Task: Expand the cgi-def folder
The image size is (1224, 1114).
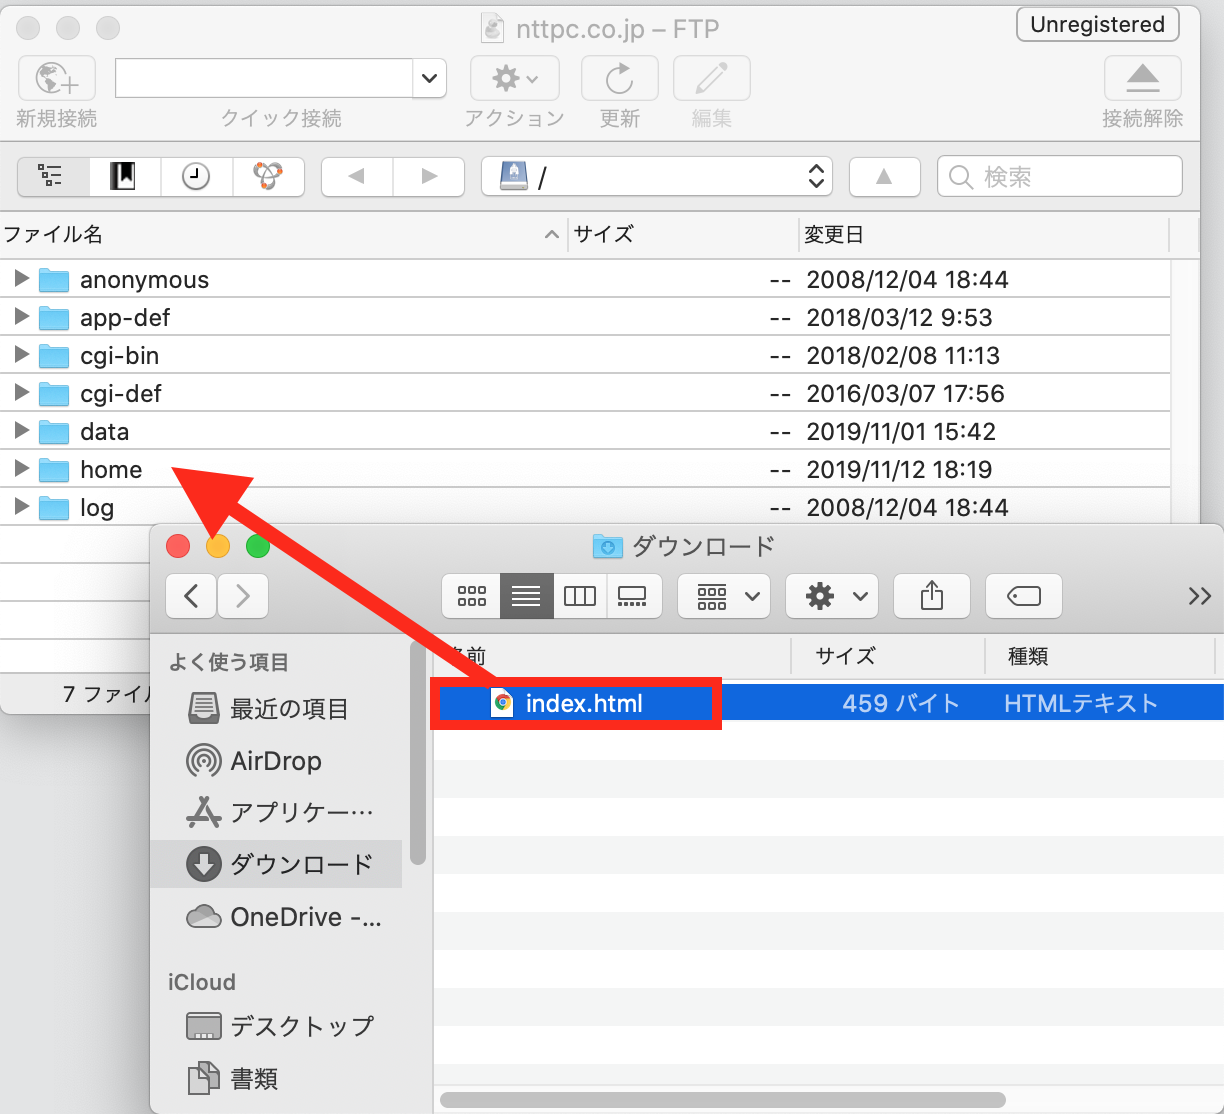Action: (21, 393)
